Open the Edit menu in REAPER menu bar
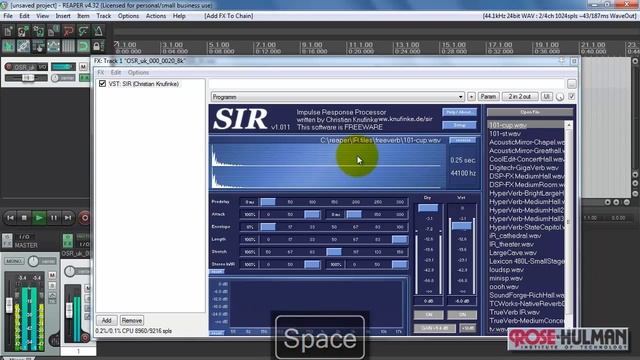The height and width of the screenshot is (360, 640). tap(24, 16)
